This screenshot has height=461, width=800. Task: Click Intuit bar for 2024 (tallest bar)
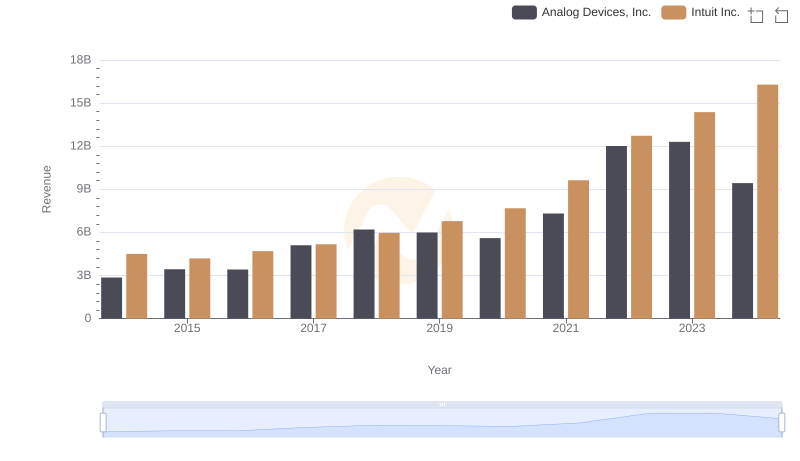pos(767,201)
